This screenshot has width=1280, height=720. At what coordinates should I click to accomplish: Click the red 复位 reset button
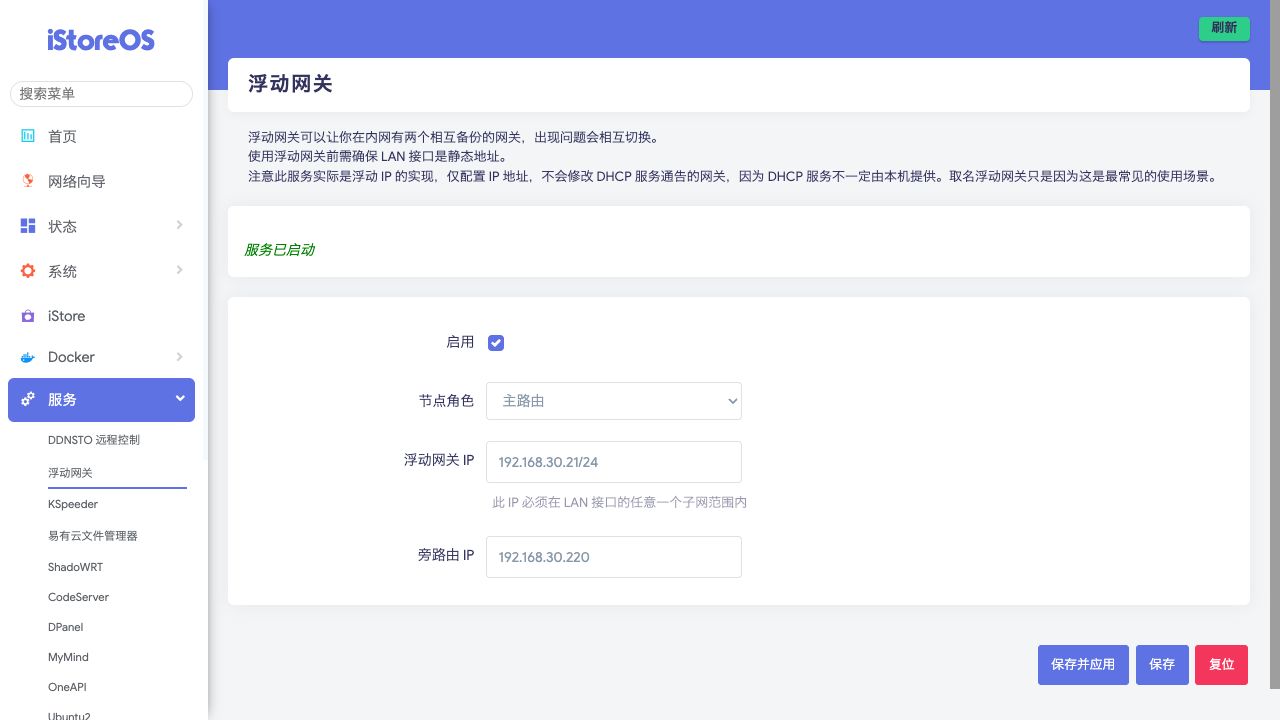(1221, 665)
